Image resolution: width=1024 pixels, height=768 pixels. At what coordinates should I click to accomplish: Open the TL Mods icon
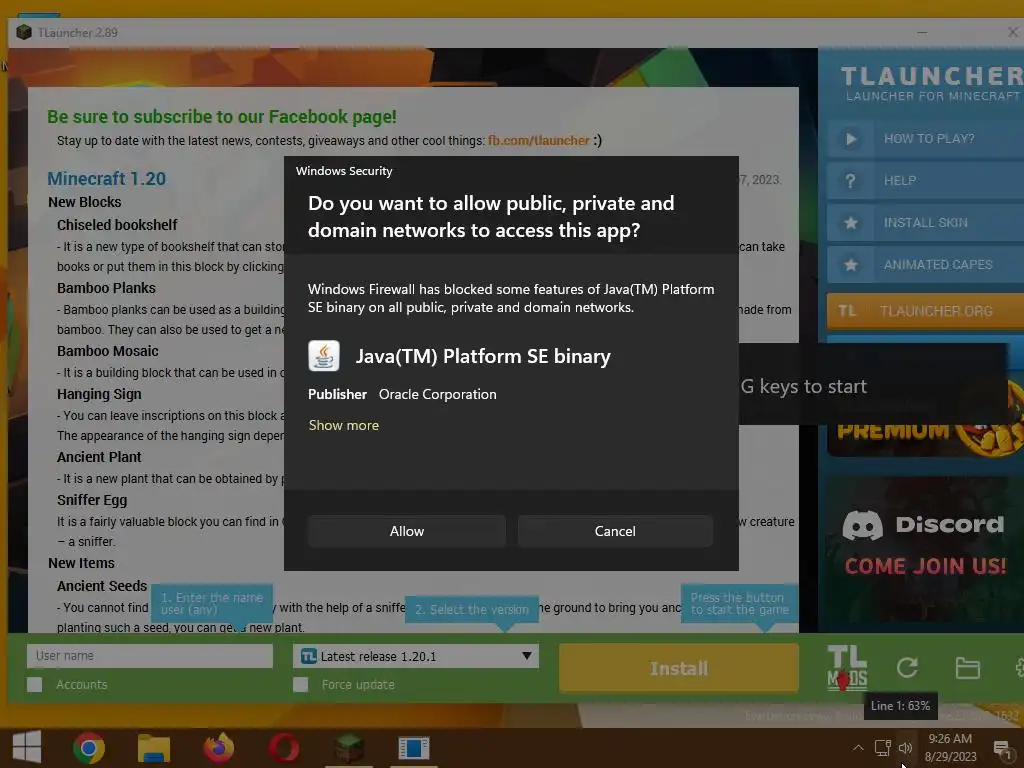pyautogui.click(x=847, y=667)
